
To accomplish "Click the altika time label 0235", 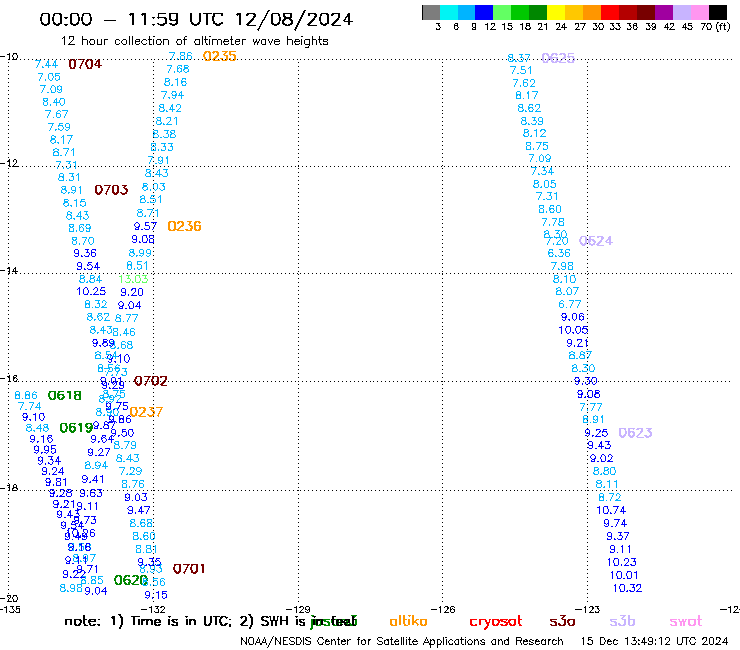I will pos(219,56).
